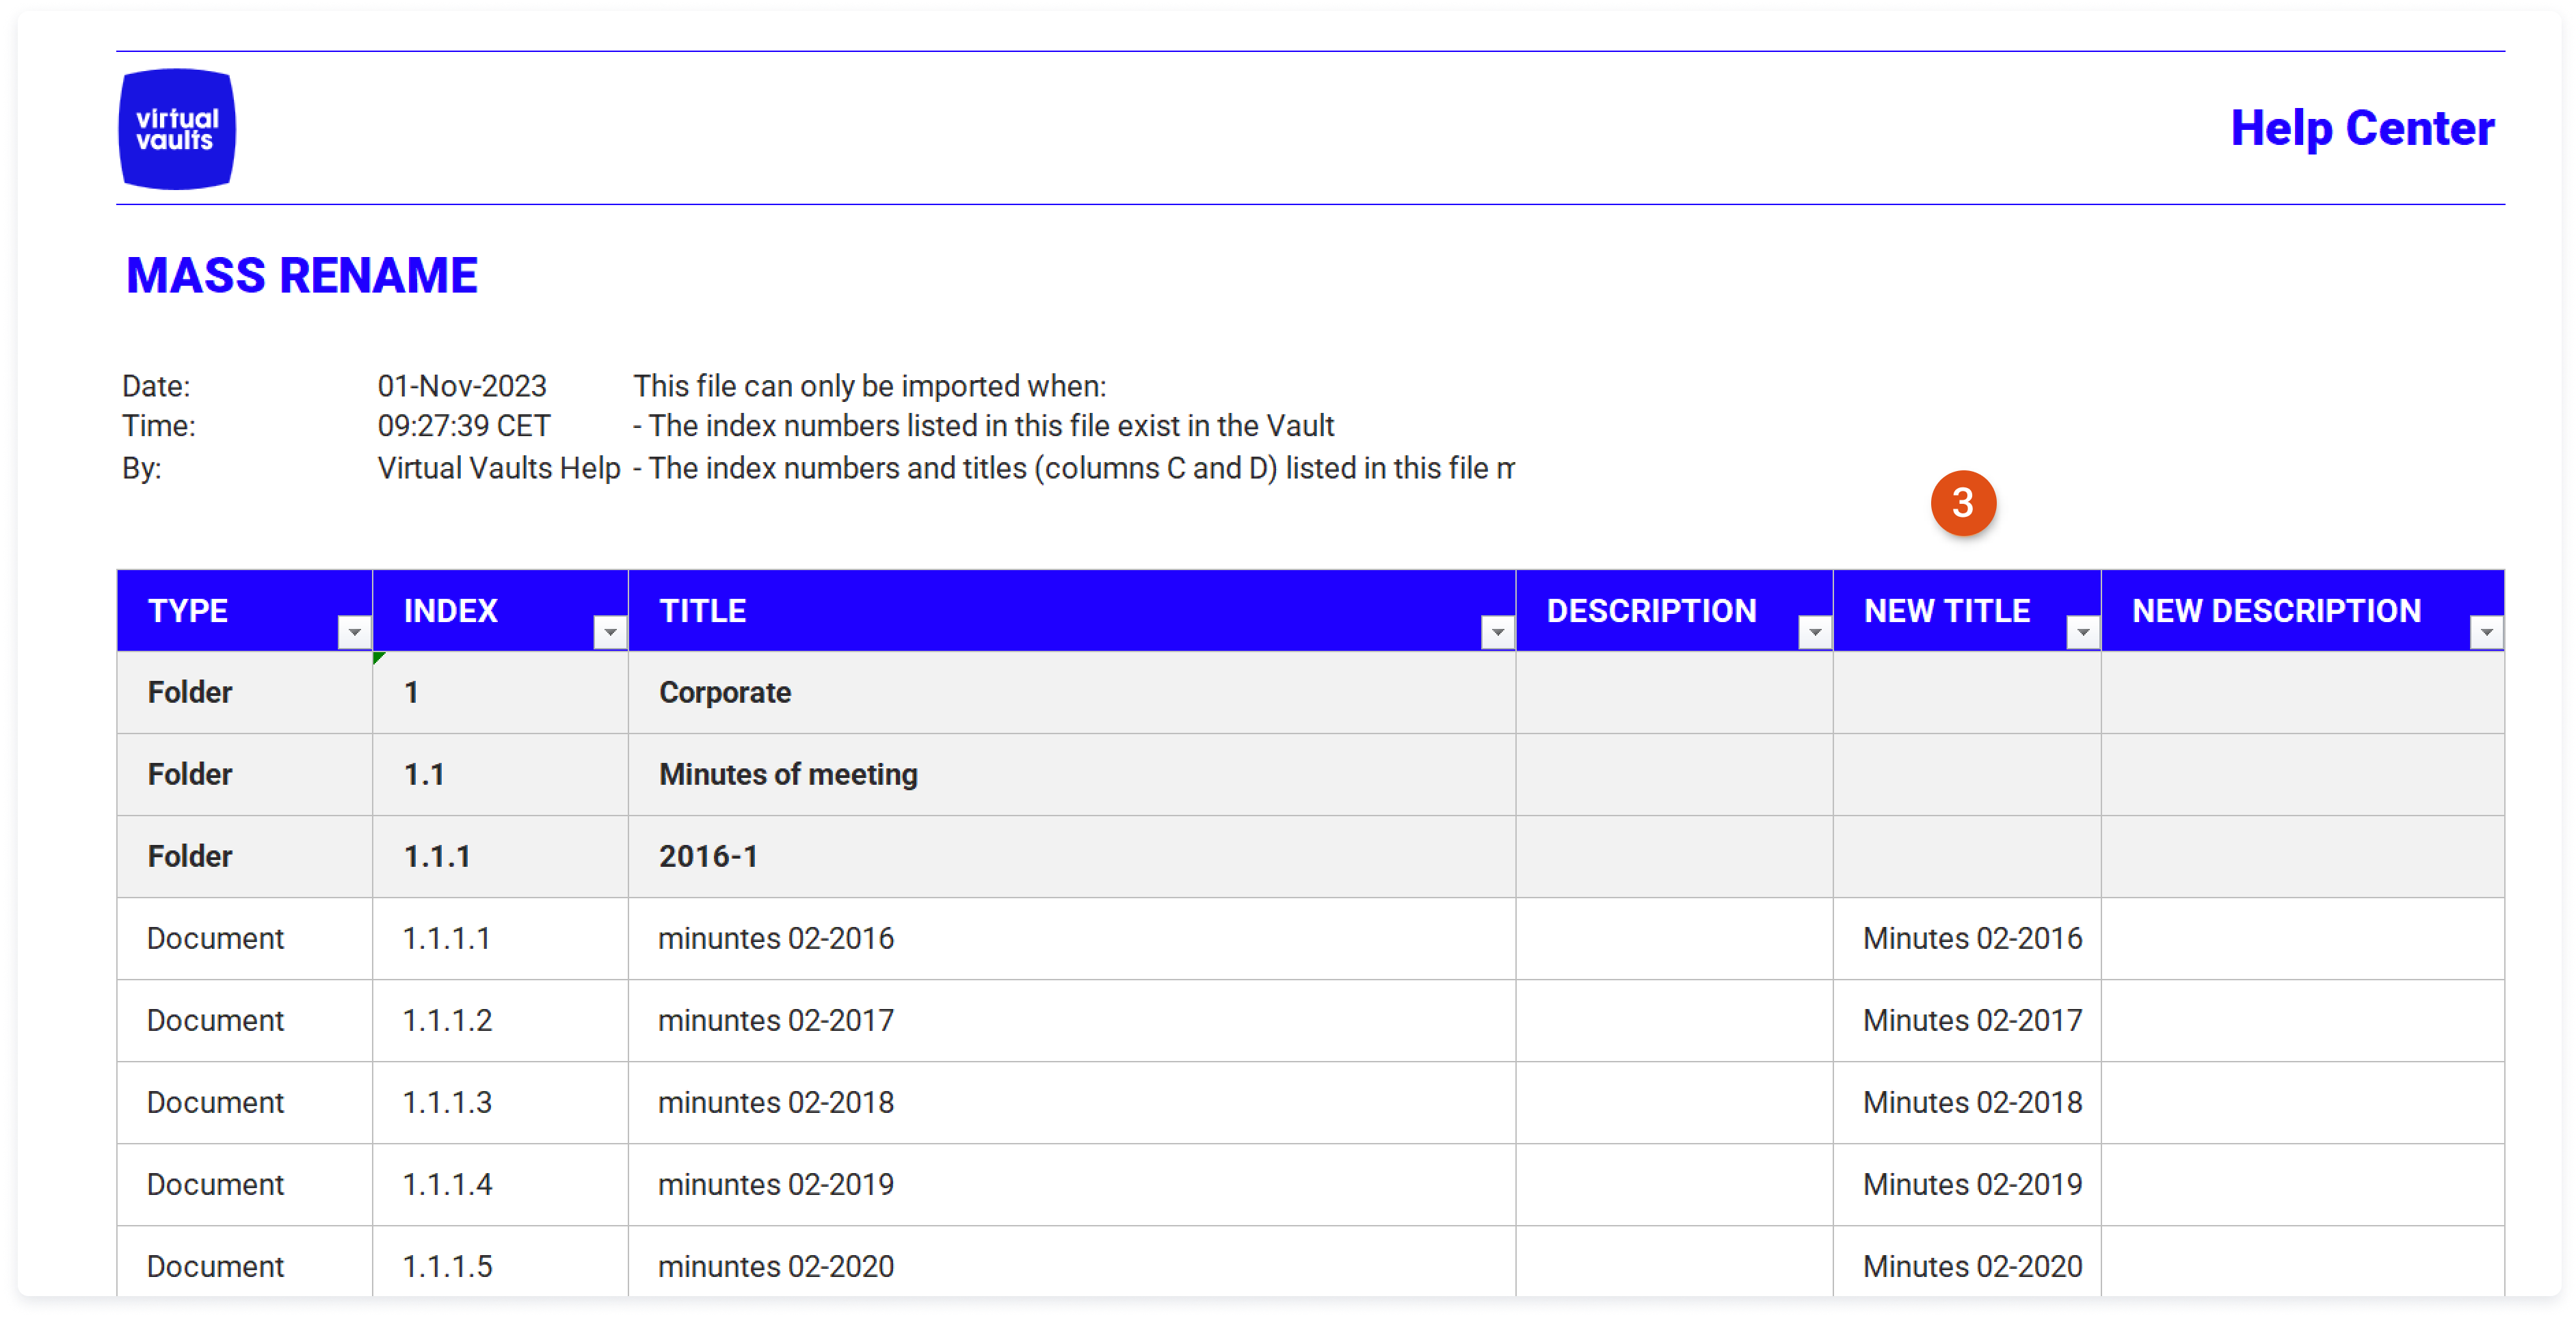Select the index cell 1.1.1.4
This screenshot has height=1318, width=2576.
point(500,1184)
